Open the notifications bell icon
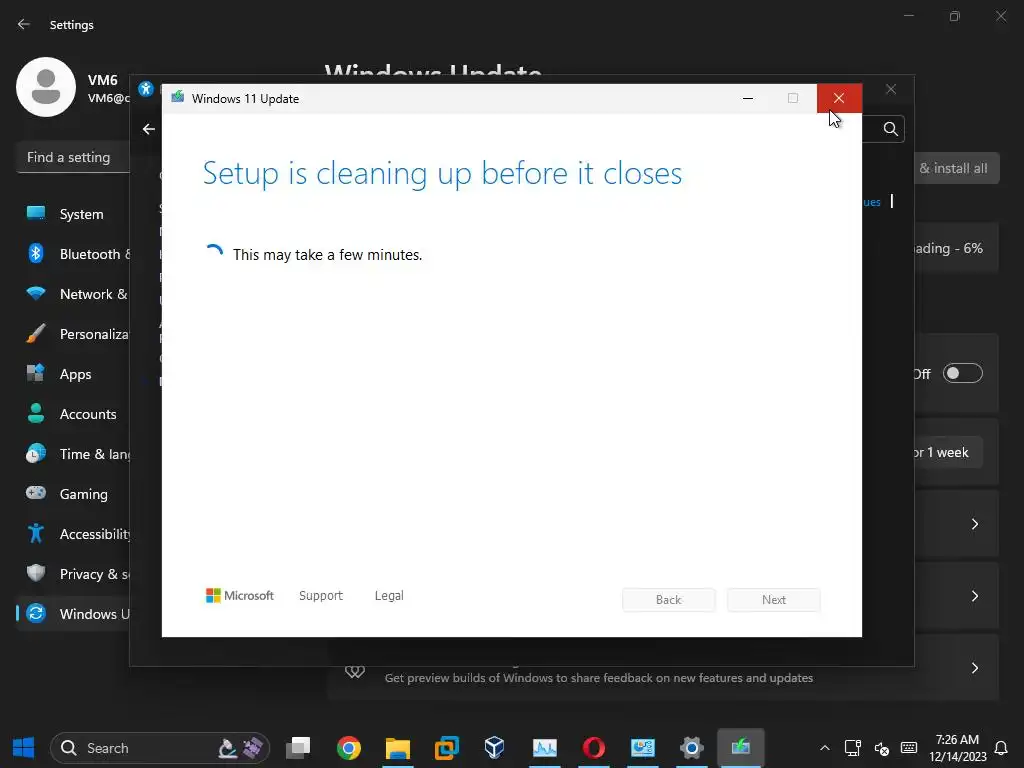1024x768 pixels. (x=1001, y=748)
